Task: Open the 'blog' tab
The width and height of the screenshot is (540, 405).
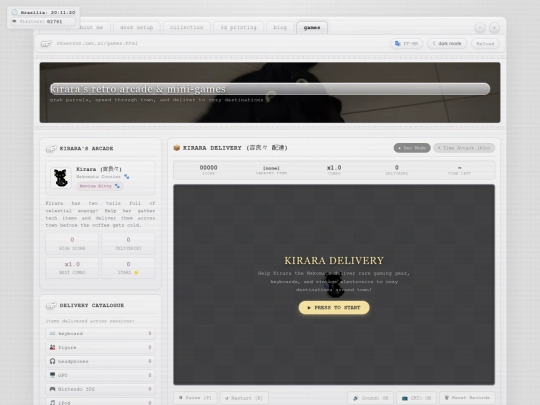Action: [280, 28]
